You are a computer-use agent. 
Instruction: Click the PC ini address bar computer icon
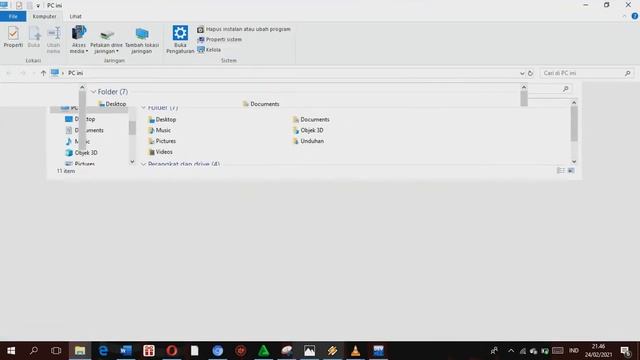tap(55, 73)
